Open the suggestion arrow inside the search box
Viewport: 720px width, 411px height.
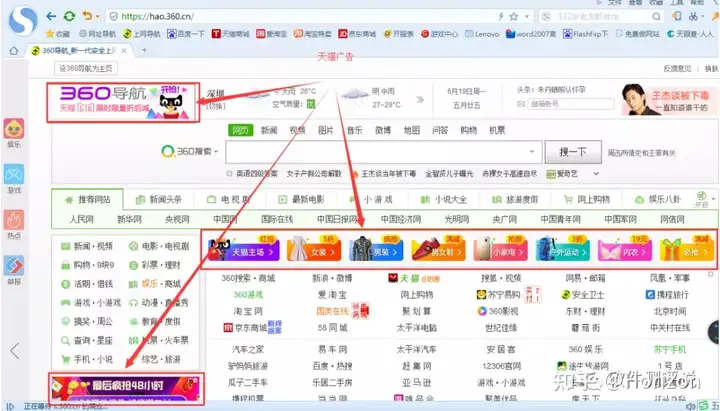(x=532, y=152)
